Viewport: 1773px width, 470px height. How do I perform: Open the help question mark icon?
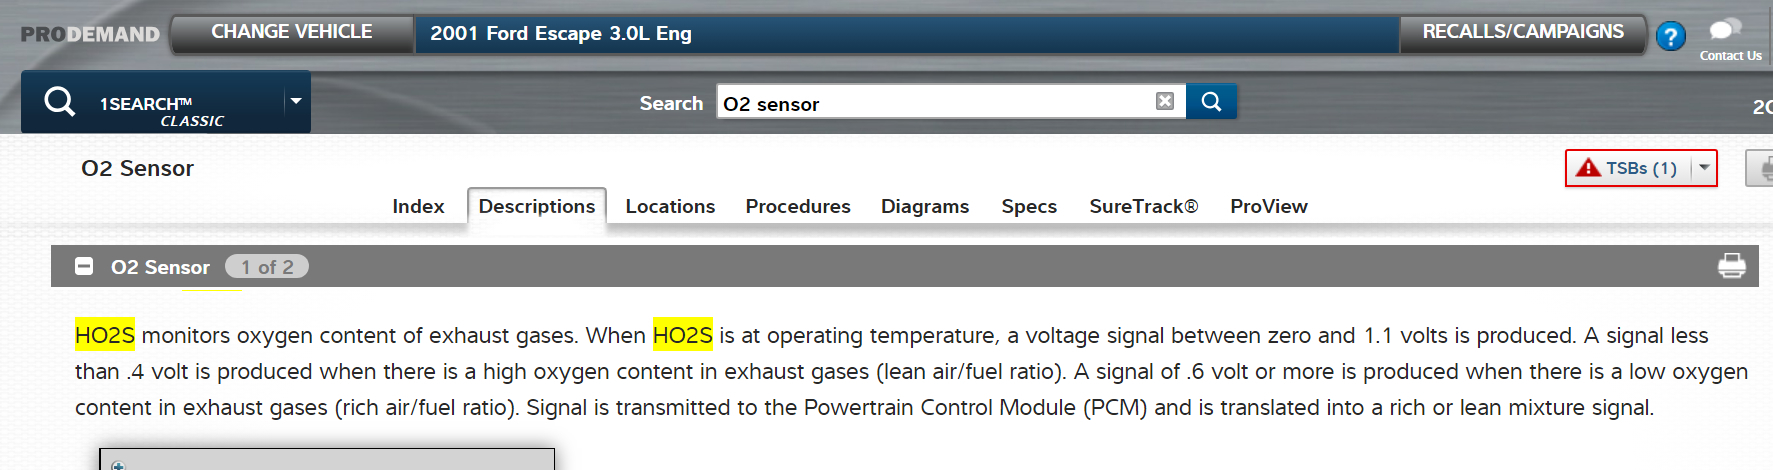pos(1670,36)
